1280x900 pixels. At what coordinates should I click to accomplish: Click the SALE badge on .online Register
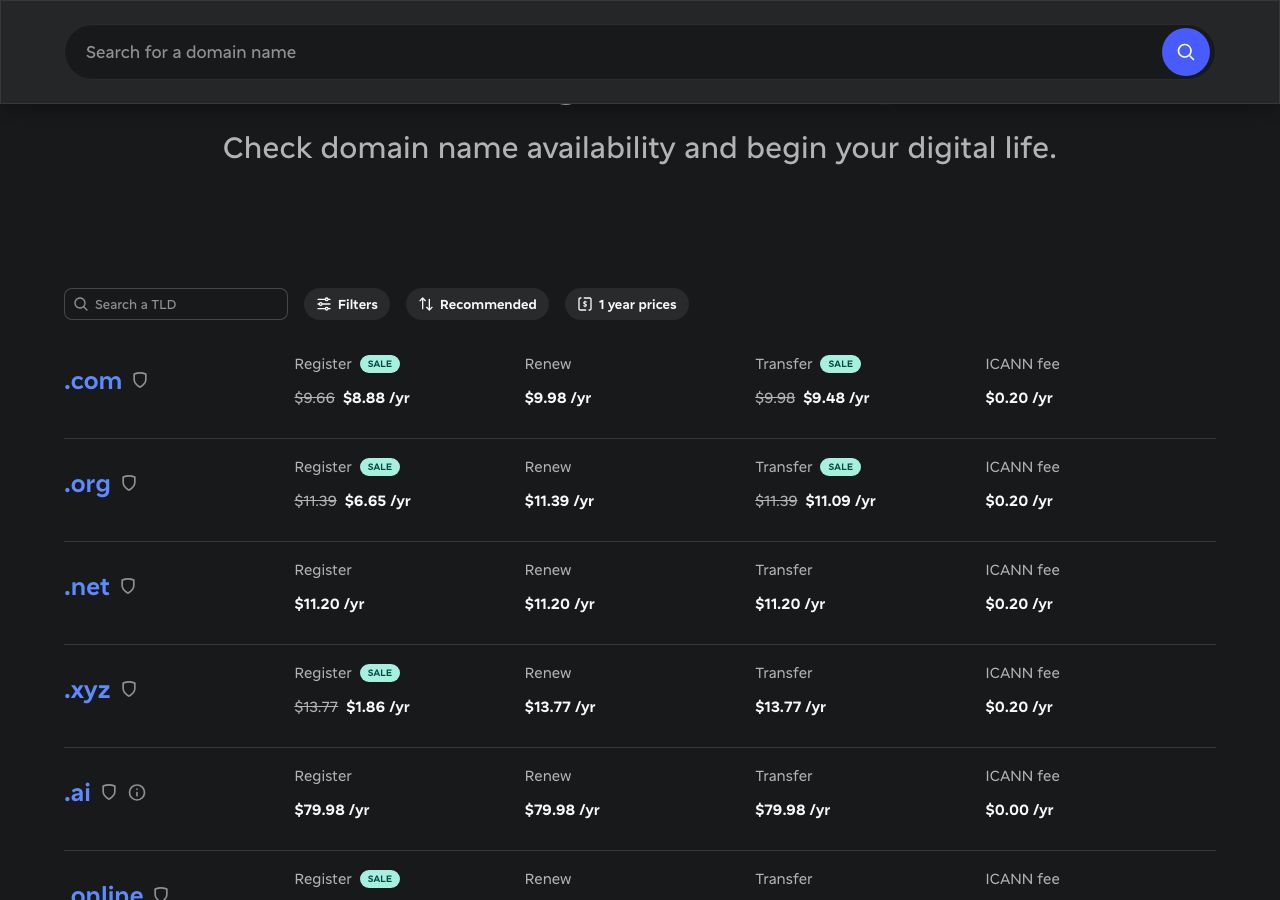tap(380, 879)
